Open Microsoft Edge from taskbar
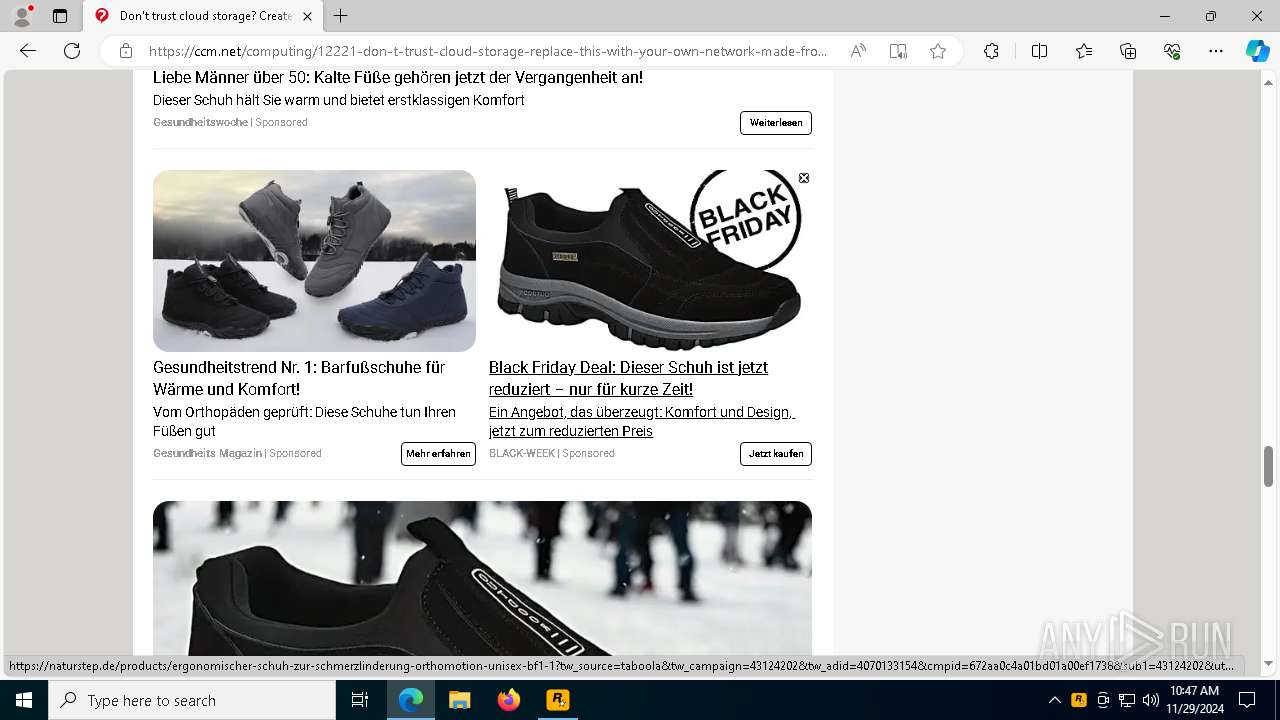The width and height of the screenshot is (1280, 720). click(411, 700)
